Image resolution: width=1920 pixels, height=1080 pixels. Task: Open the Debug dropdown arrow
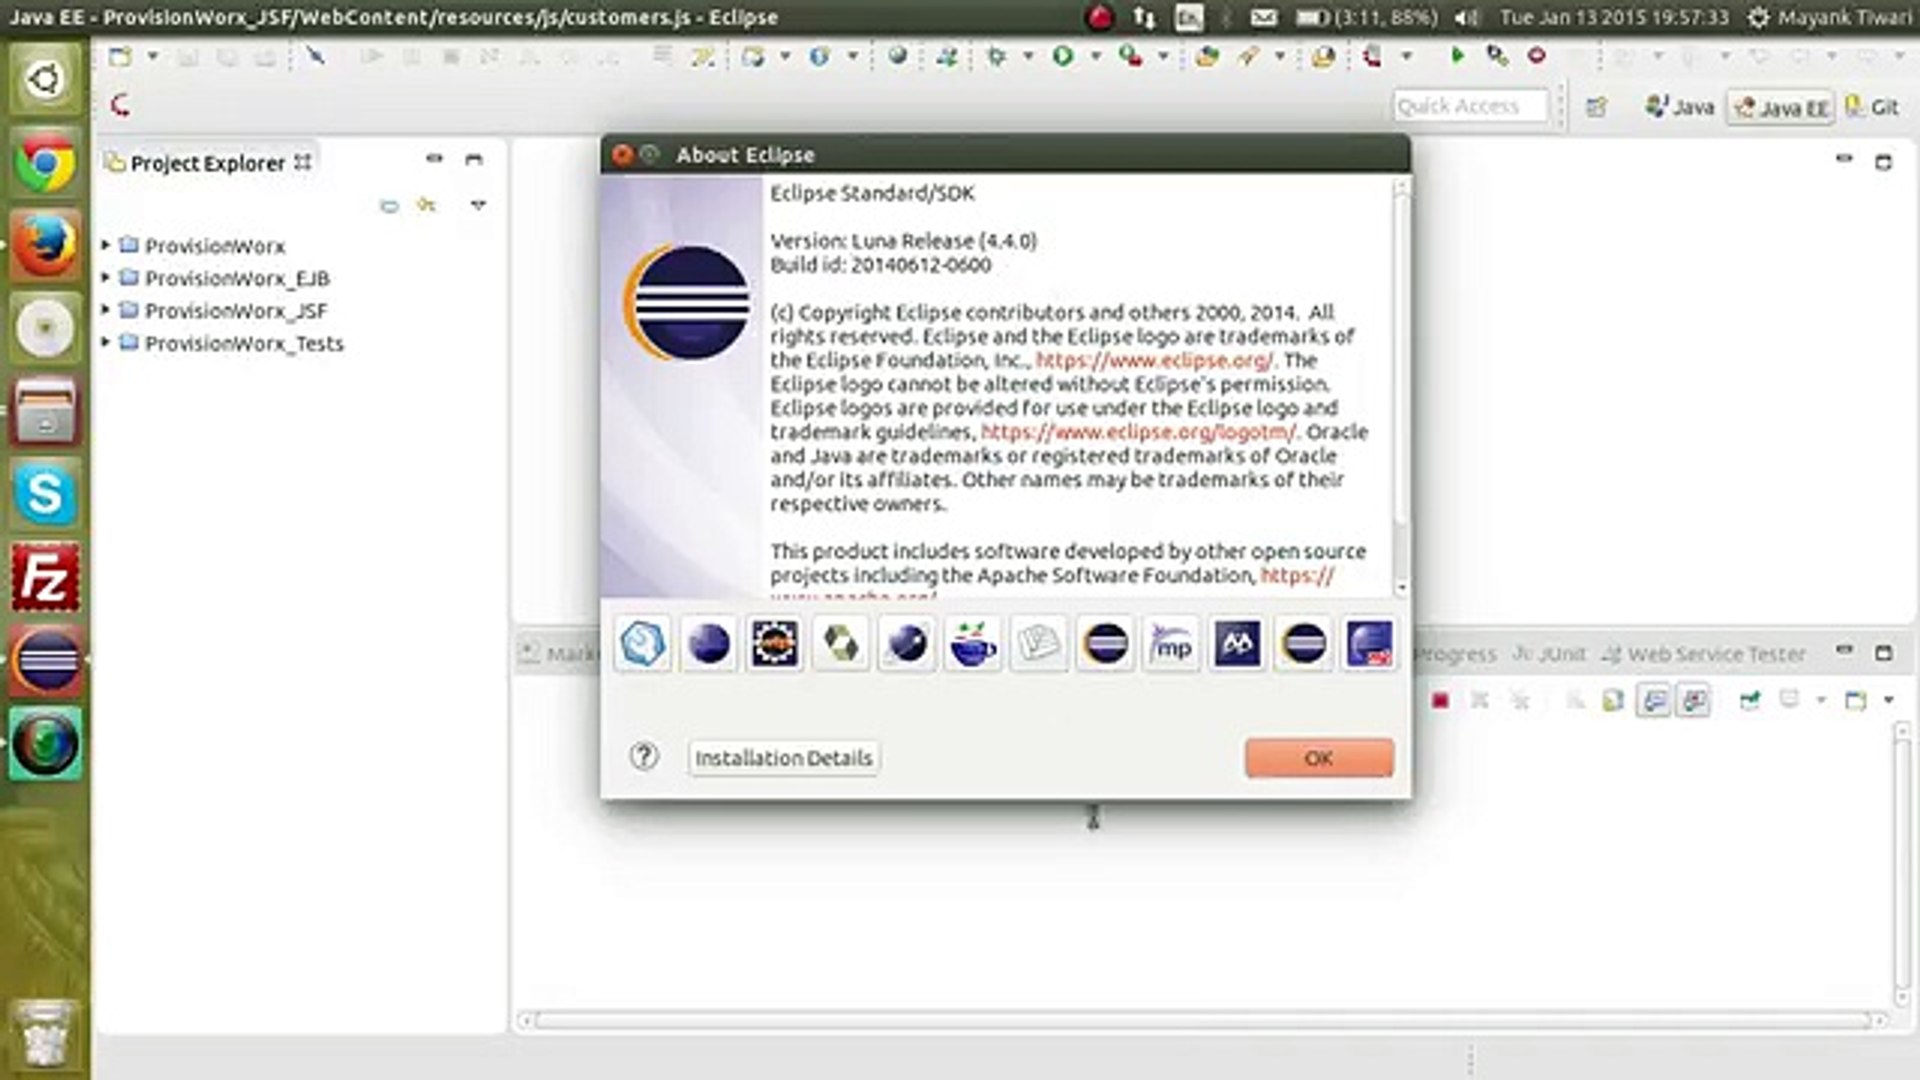1027,56
